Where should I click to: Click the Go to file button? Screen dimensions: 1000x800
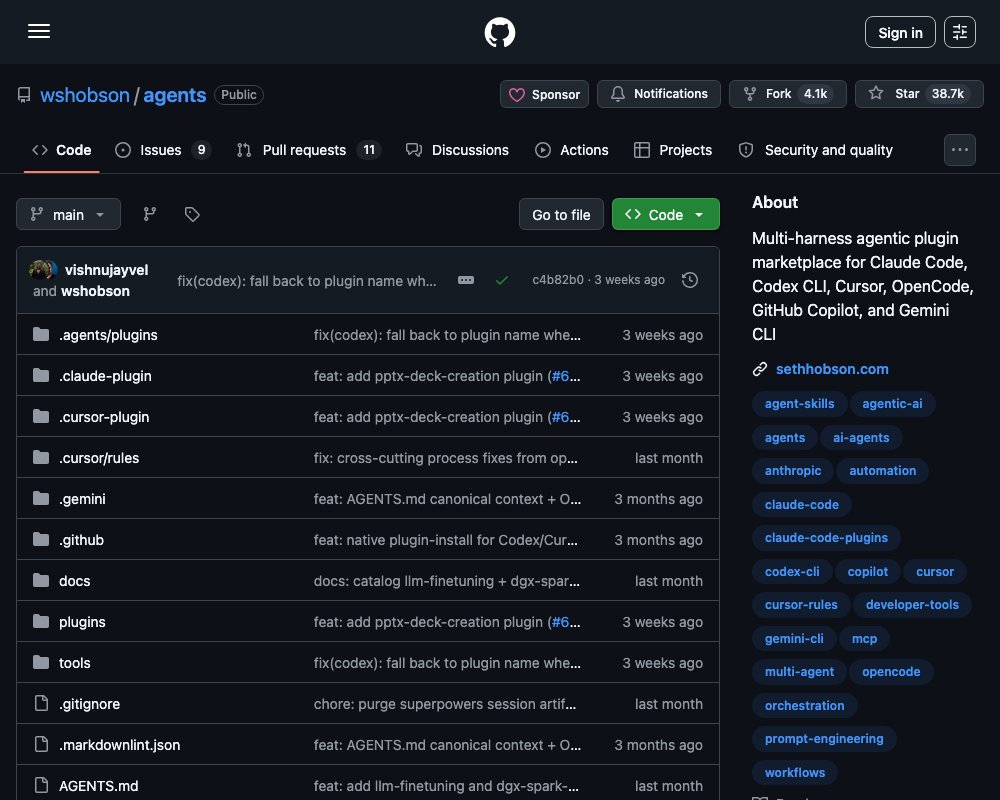point(561,214)
